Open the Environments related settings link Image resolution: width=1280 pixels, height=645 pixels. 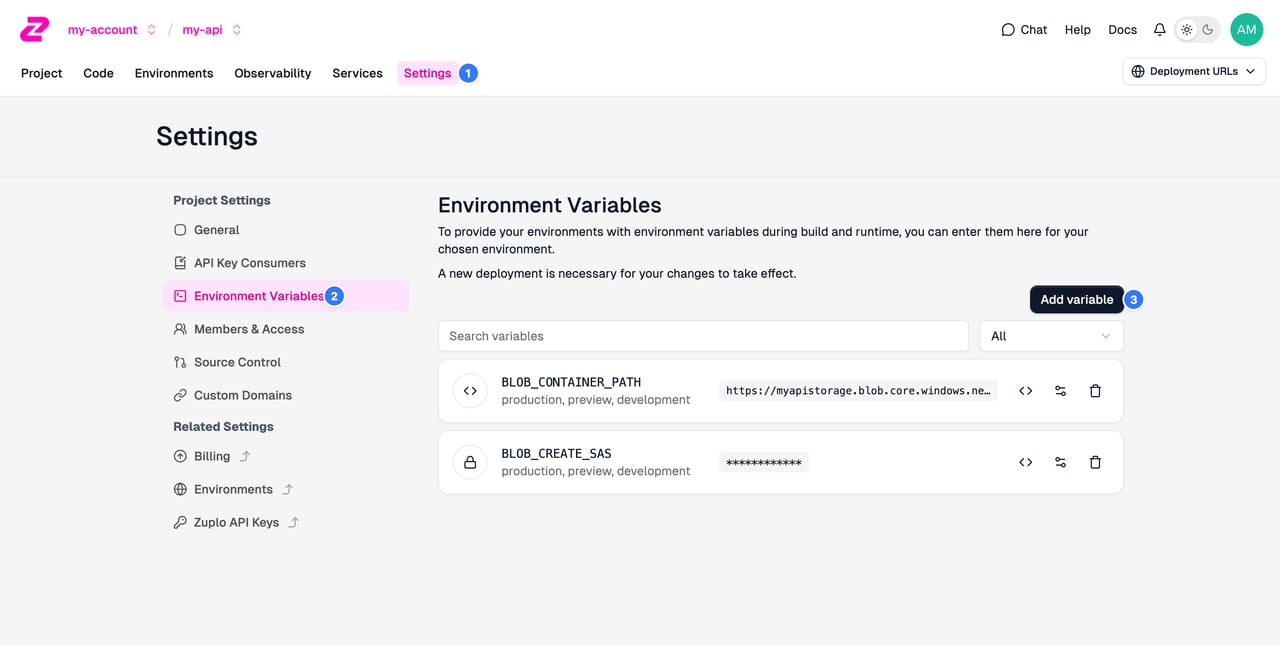click(233, 489)
